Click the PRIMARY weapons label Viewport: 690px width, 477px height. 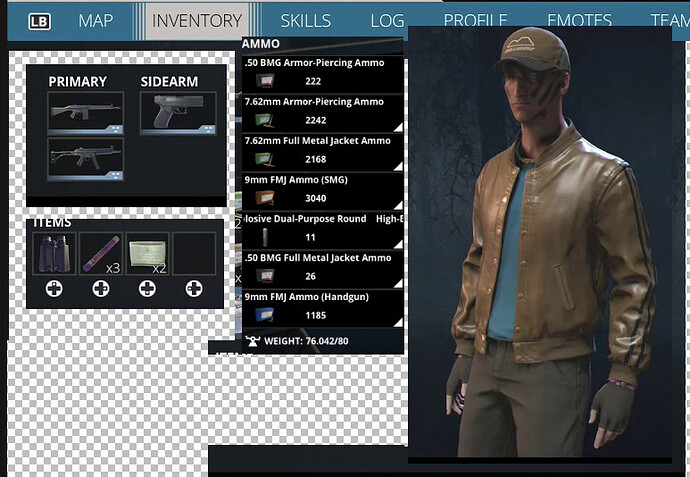pos(77,81)
